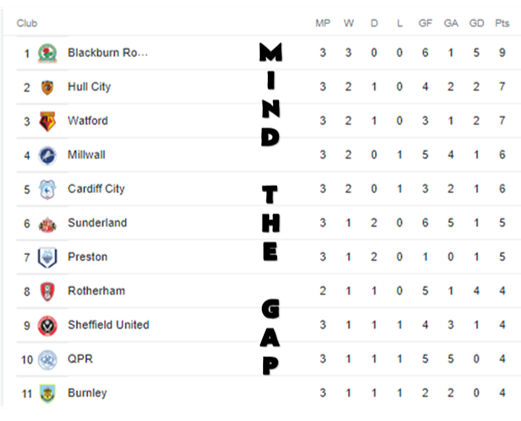
Task: Click the MP column header
Action: [x=323, y=23]
